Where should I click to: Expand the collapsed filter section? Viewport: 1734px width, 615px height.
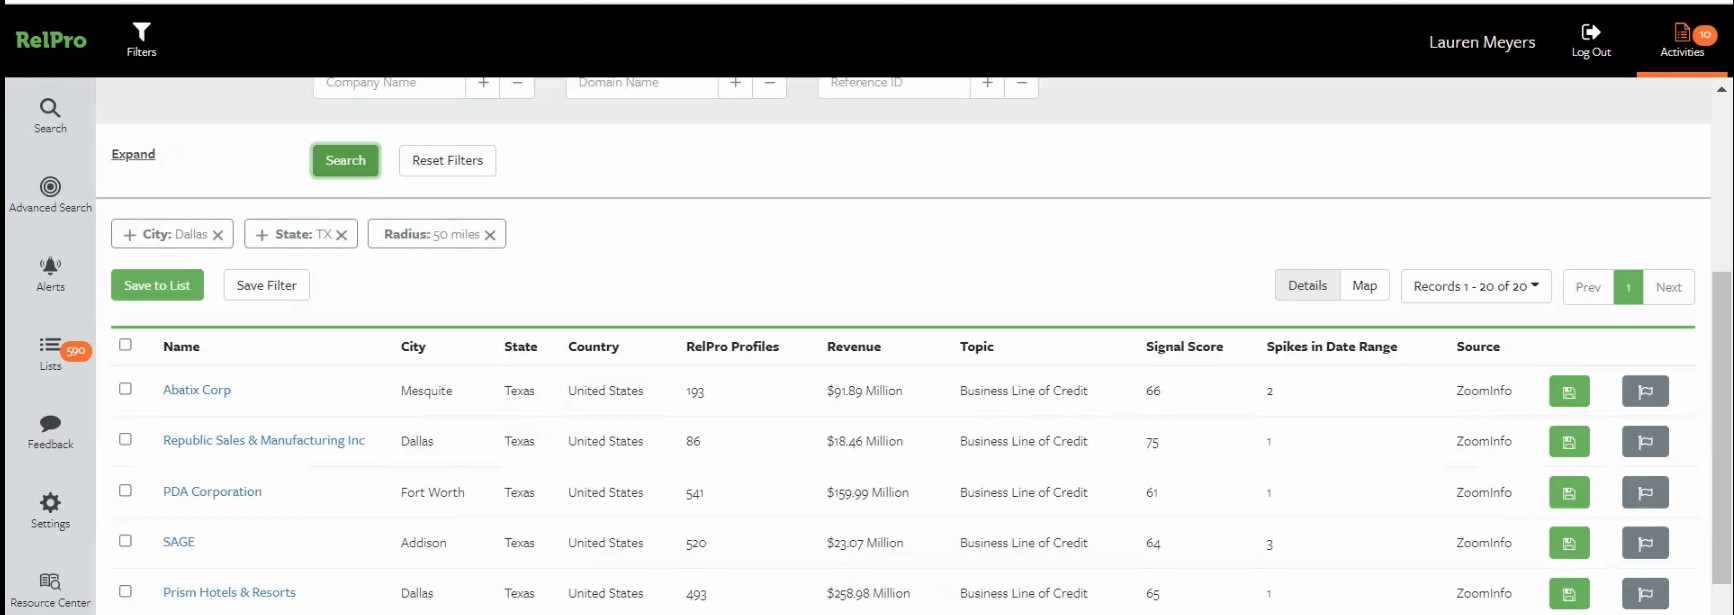(133, 154)
